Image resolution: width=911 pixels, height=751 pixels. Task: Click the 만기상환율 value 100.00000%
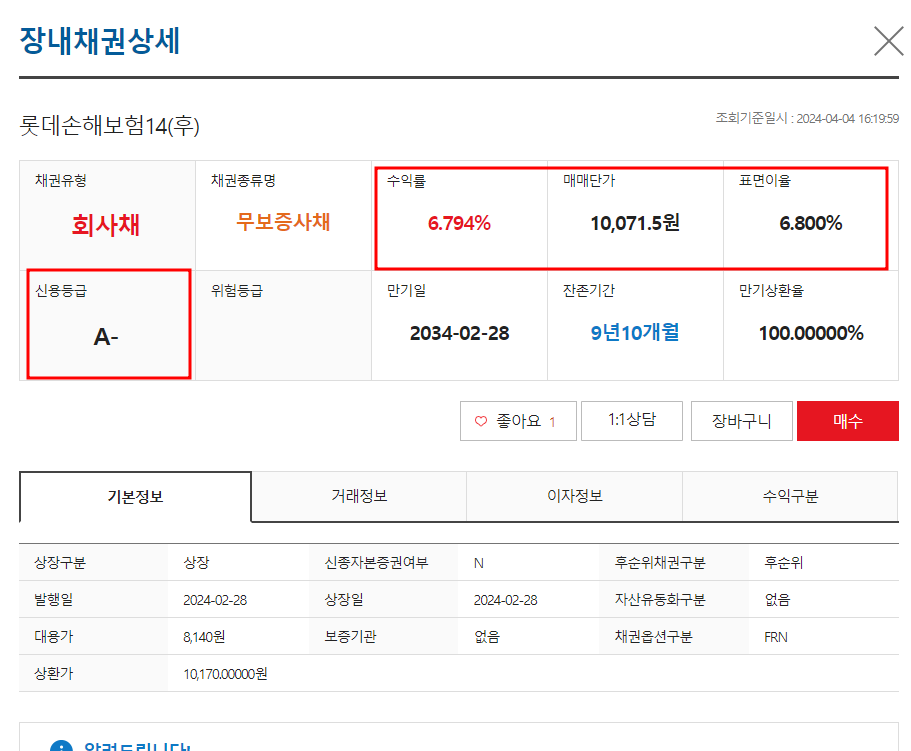point(811,333)
